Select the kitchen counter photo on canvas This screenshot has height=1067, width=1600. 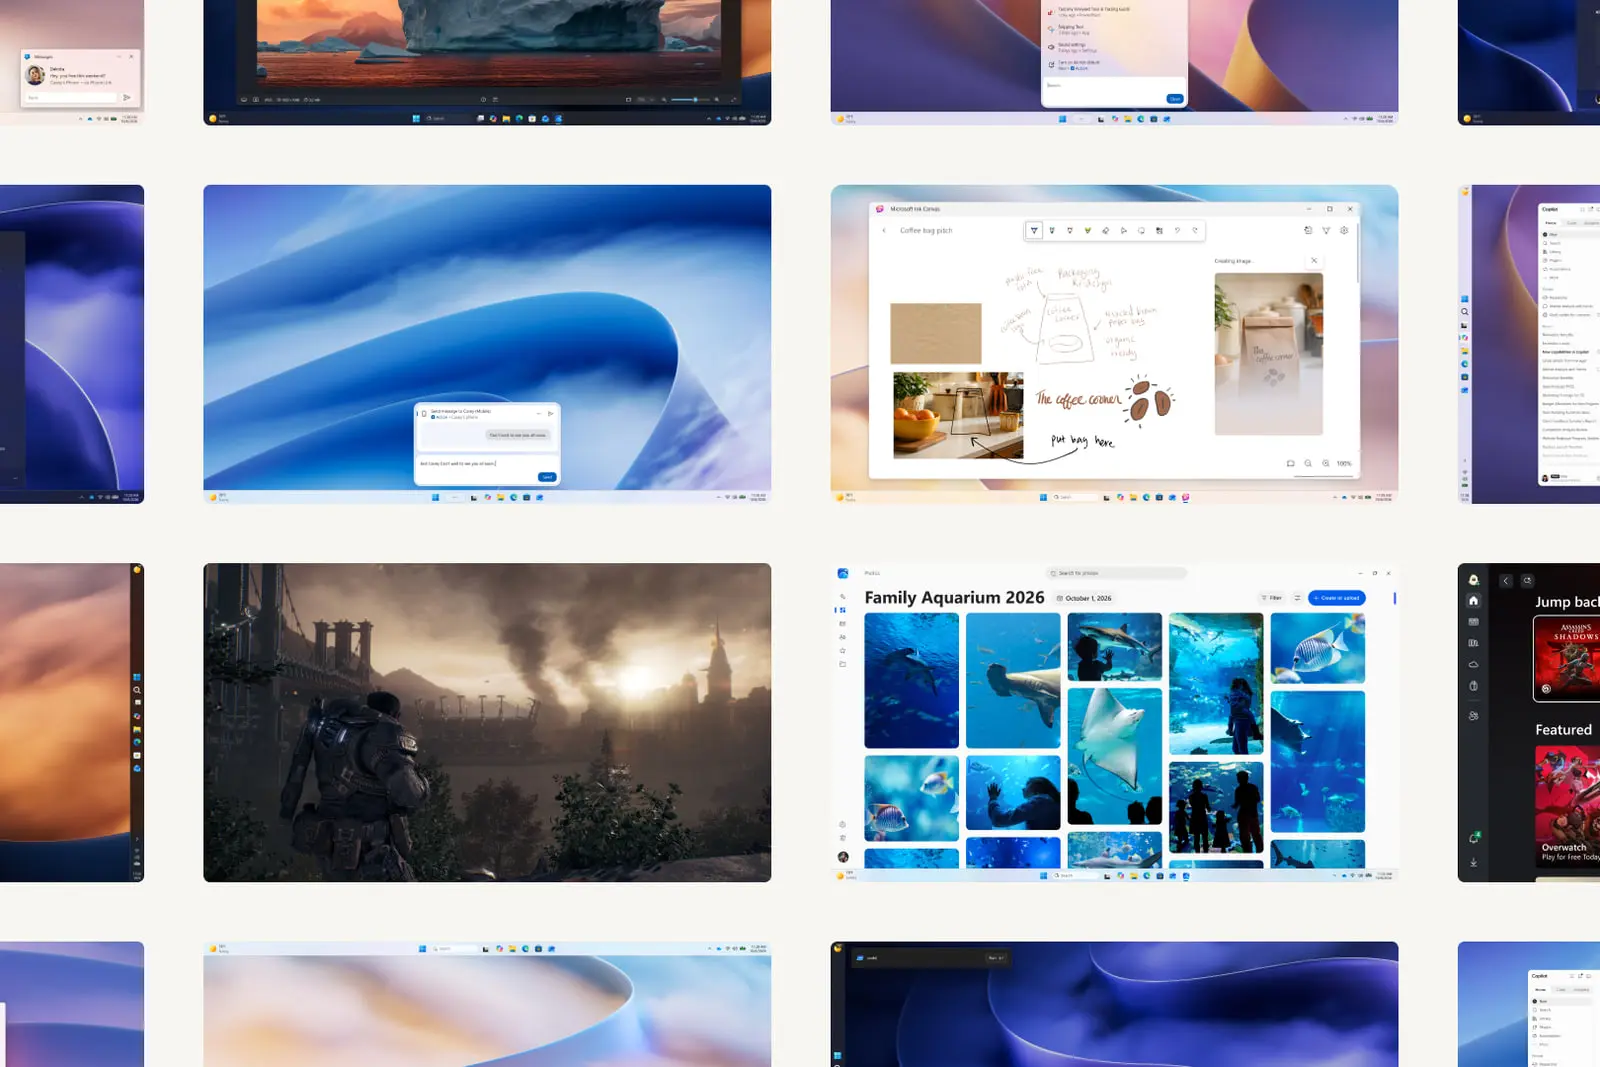pos(958,415)
